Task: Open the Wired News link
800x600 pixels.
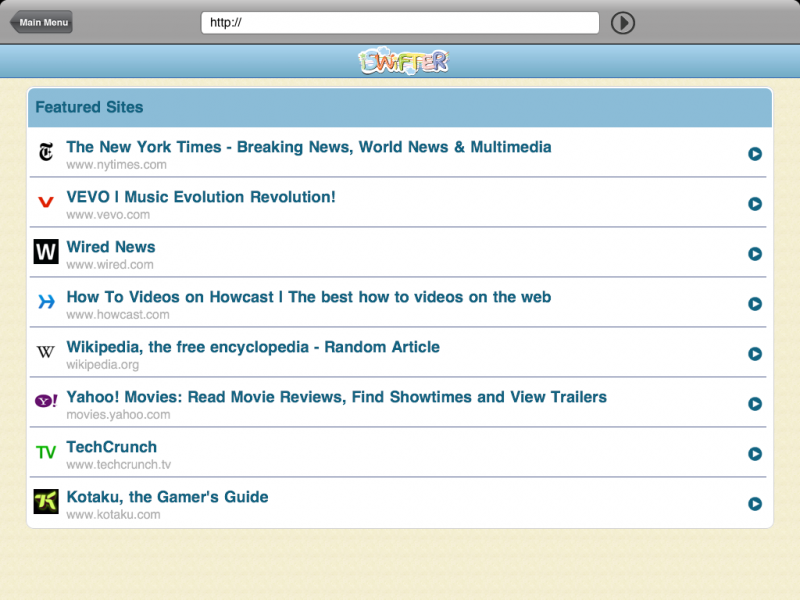Action: 111,247
